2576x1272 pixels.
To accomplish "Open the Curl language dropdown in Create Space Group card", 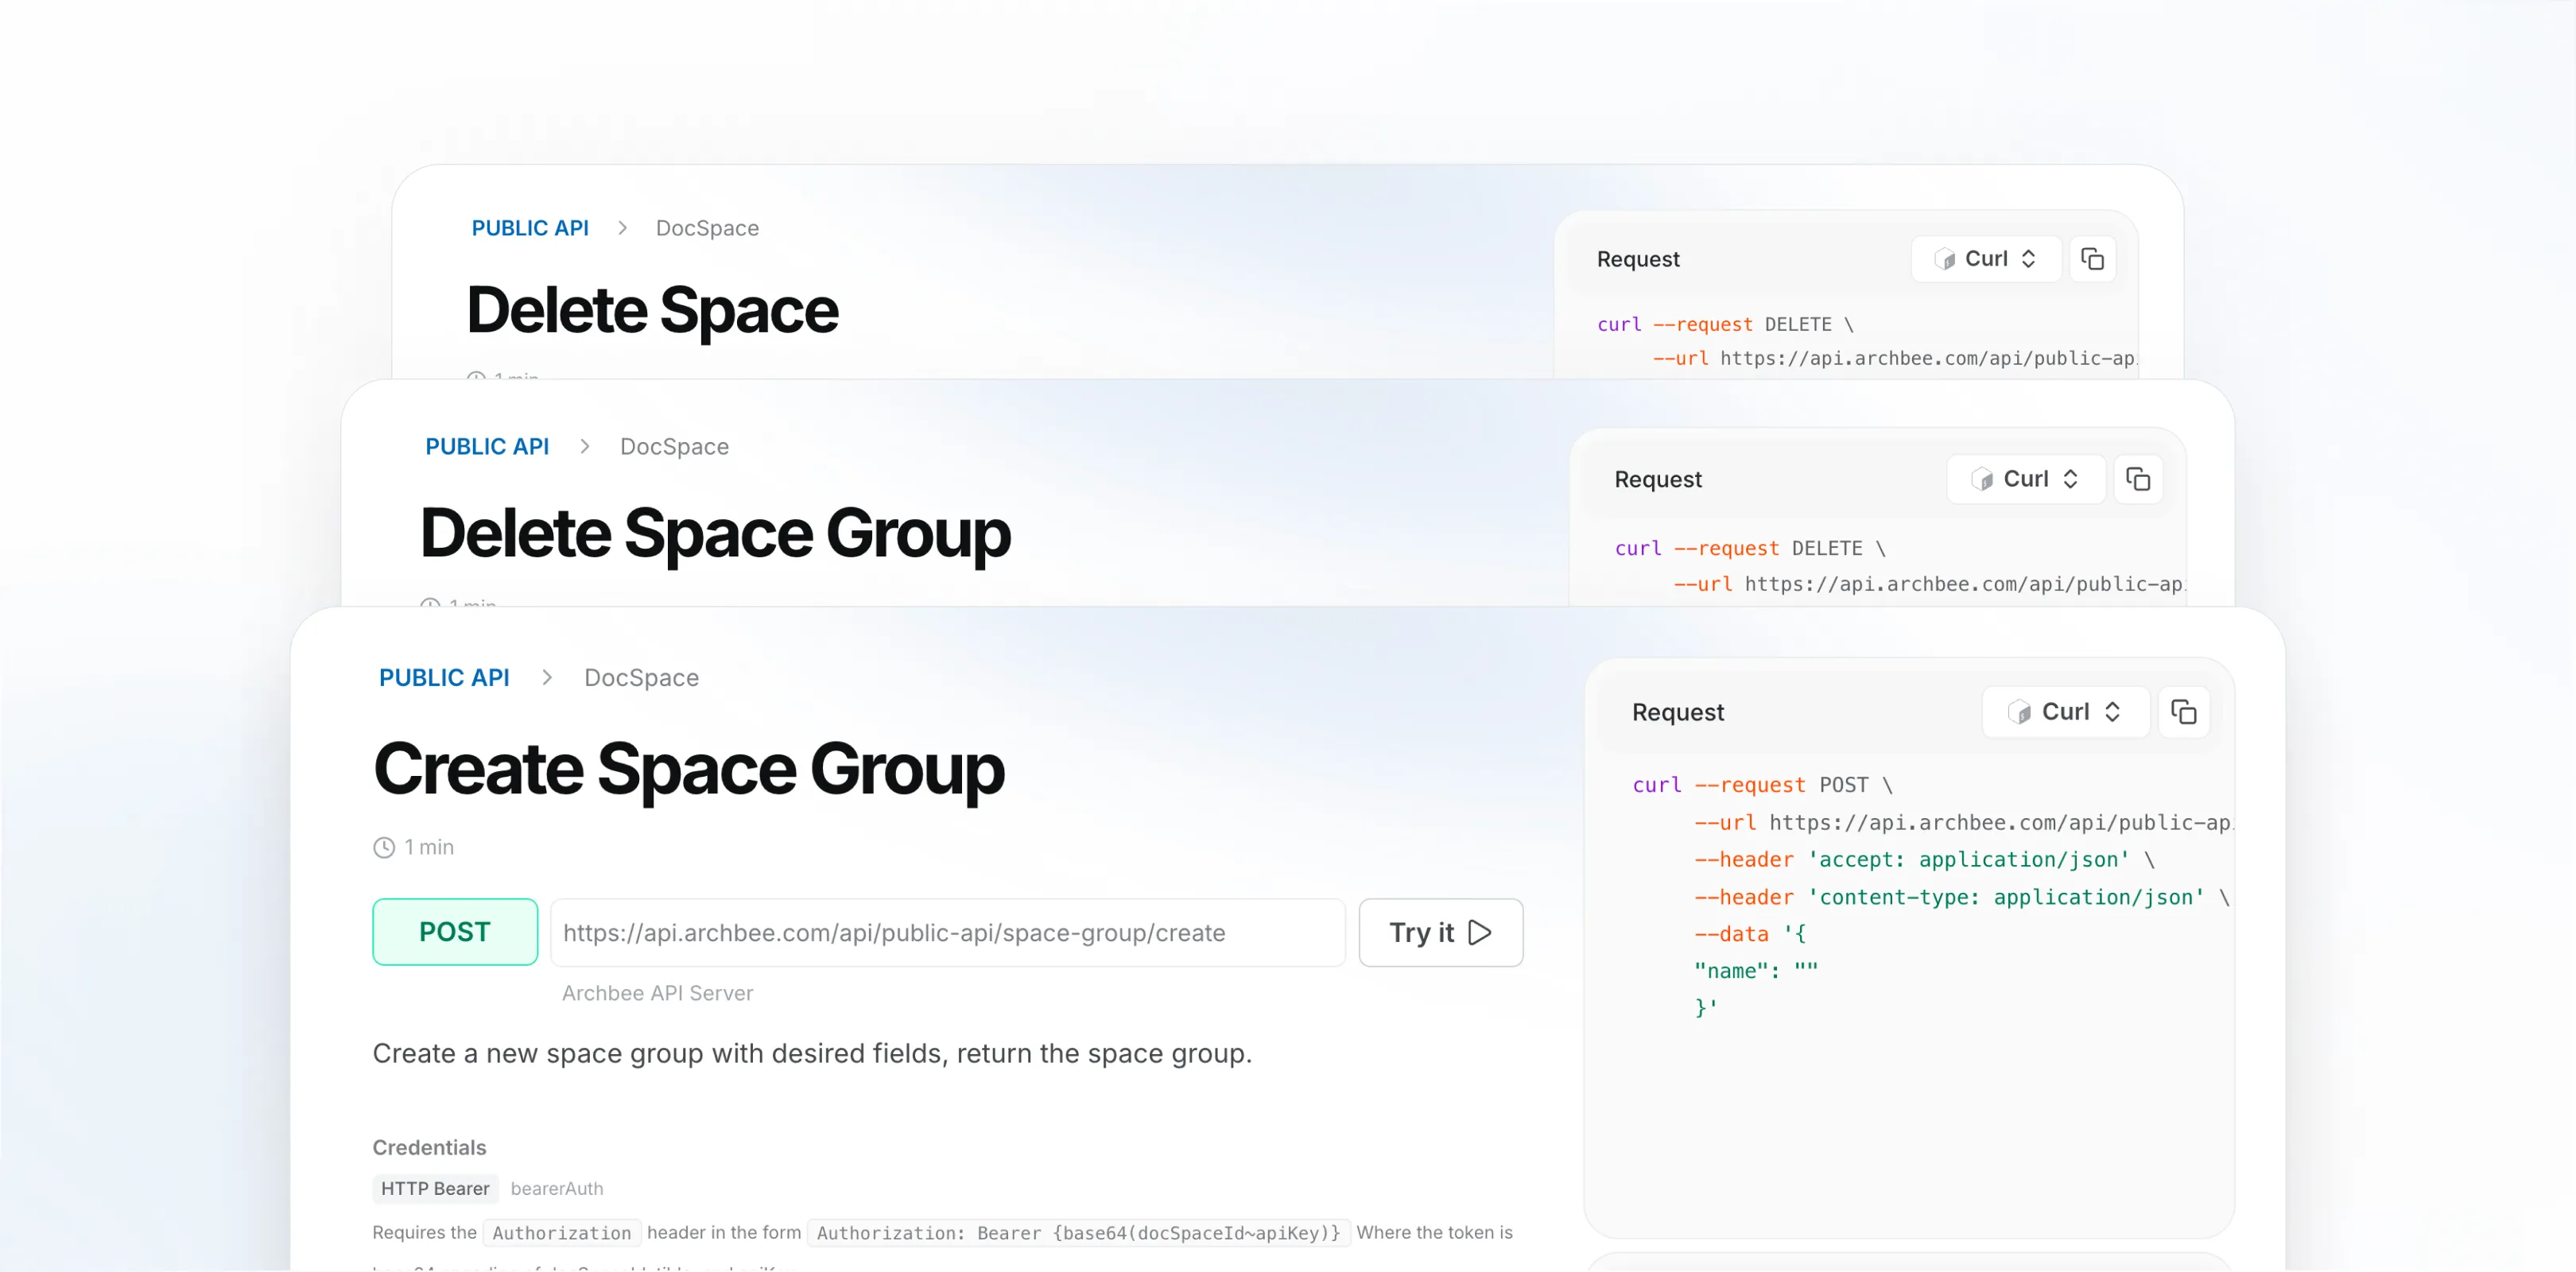I will coord(2066,712).
